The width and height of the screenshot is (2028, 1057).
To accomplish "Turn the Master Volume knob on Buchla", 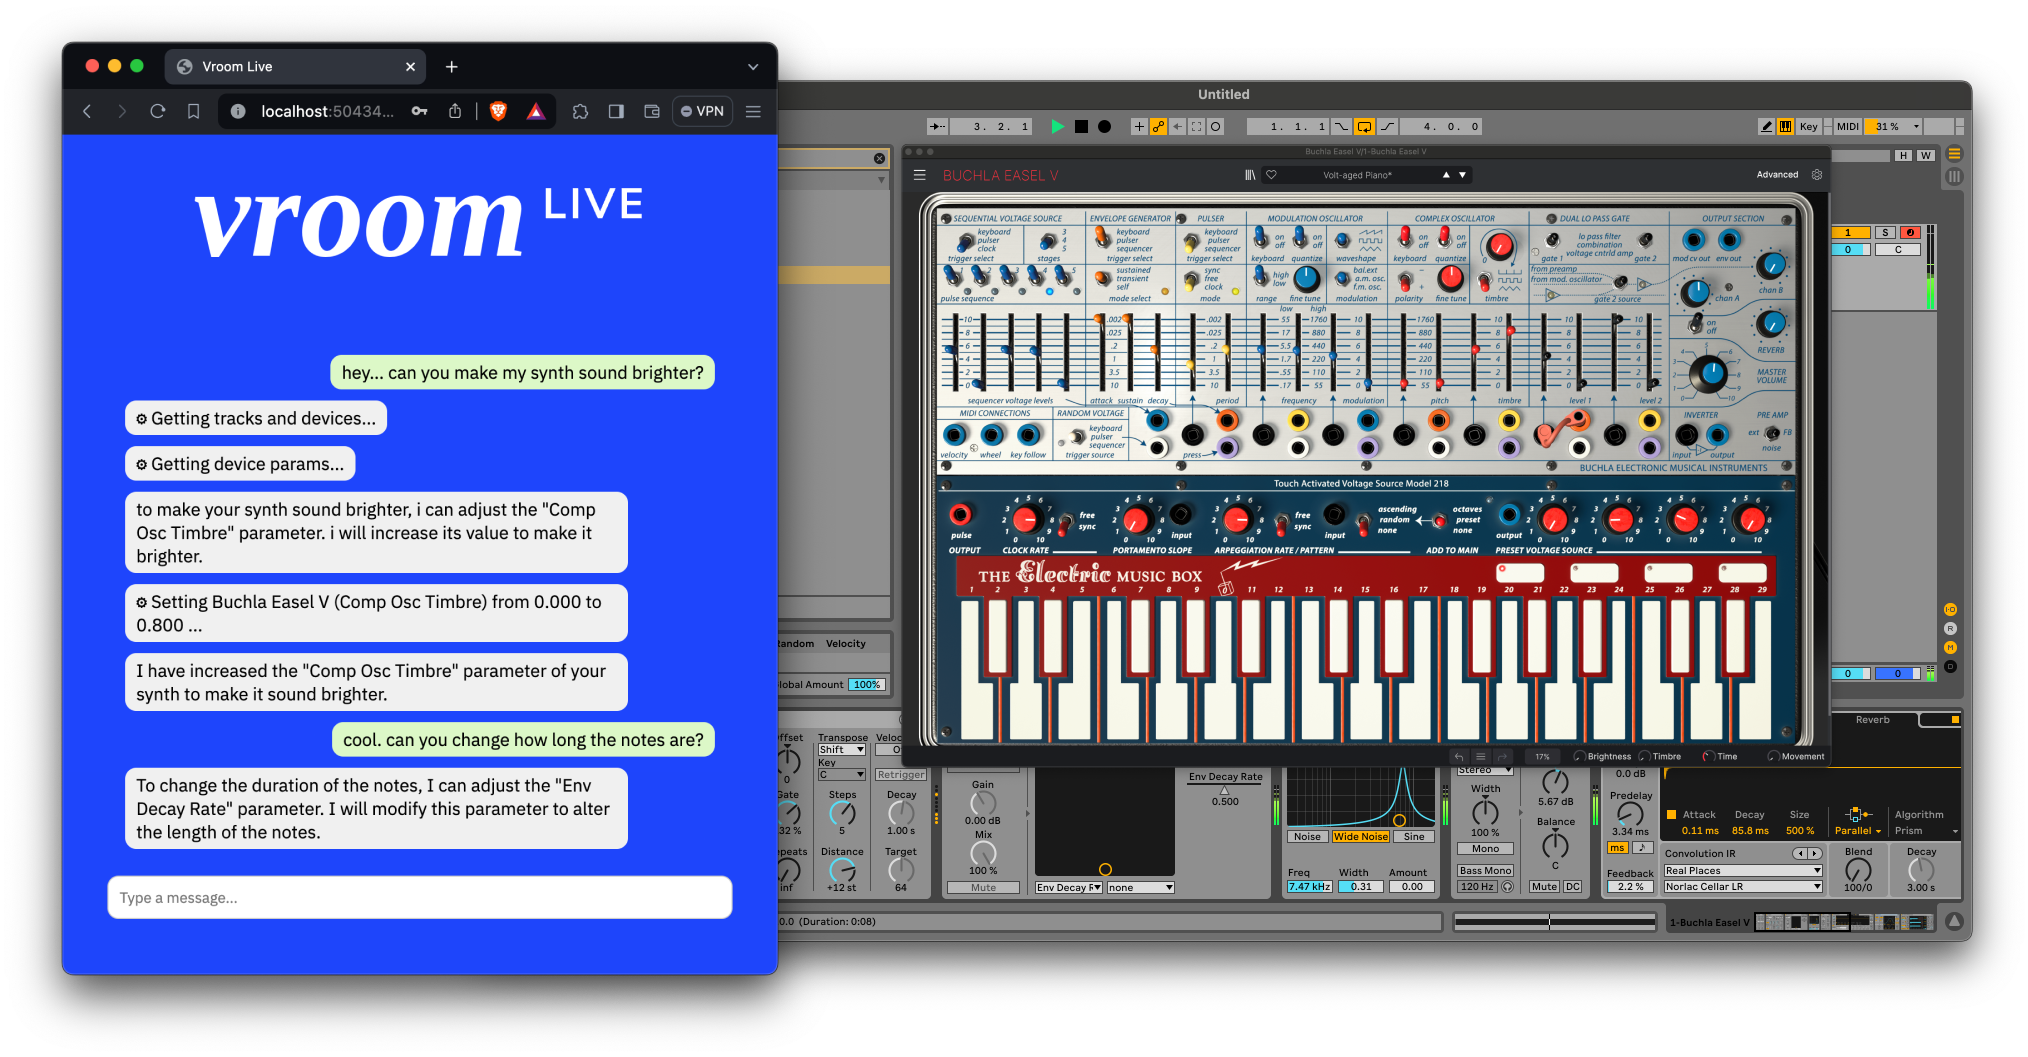I will point(1708,374).
